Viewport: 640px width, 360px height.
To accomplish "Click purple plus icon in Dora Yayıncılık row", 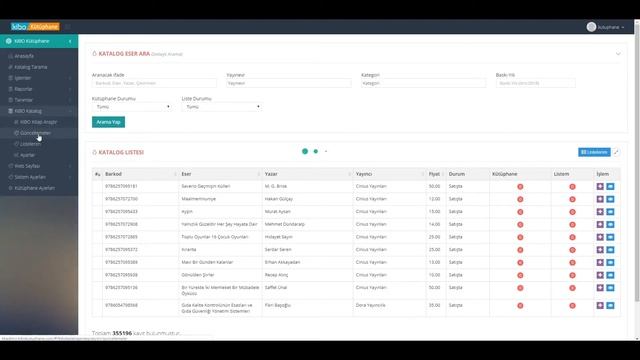I will tap(600, 305).
